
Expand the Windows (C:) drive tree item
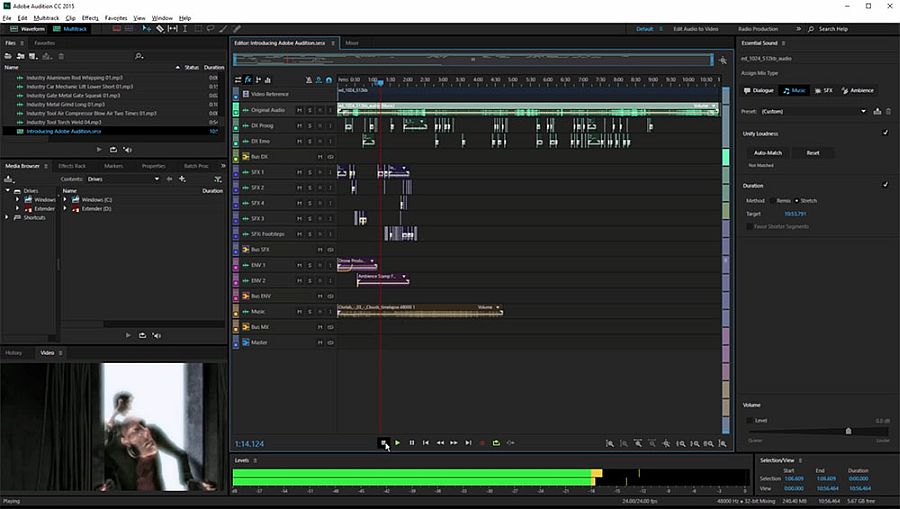pyautogui.click(x=66, y=200)
